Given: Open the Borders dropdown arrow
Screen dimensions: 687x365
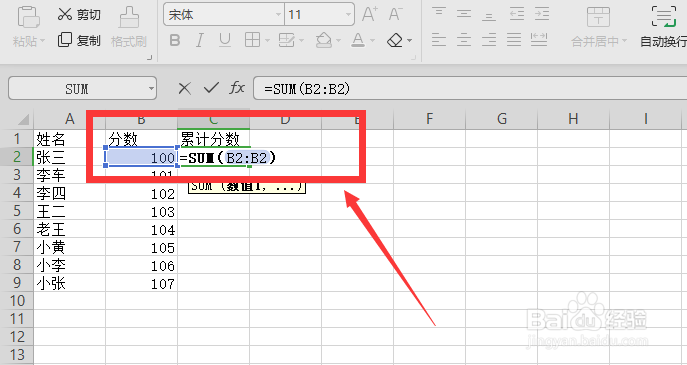Looking at the screenshot, I should [x=266, y=41].
